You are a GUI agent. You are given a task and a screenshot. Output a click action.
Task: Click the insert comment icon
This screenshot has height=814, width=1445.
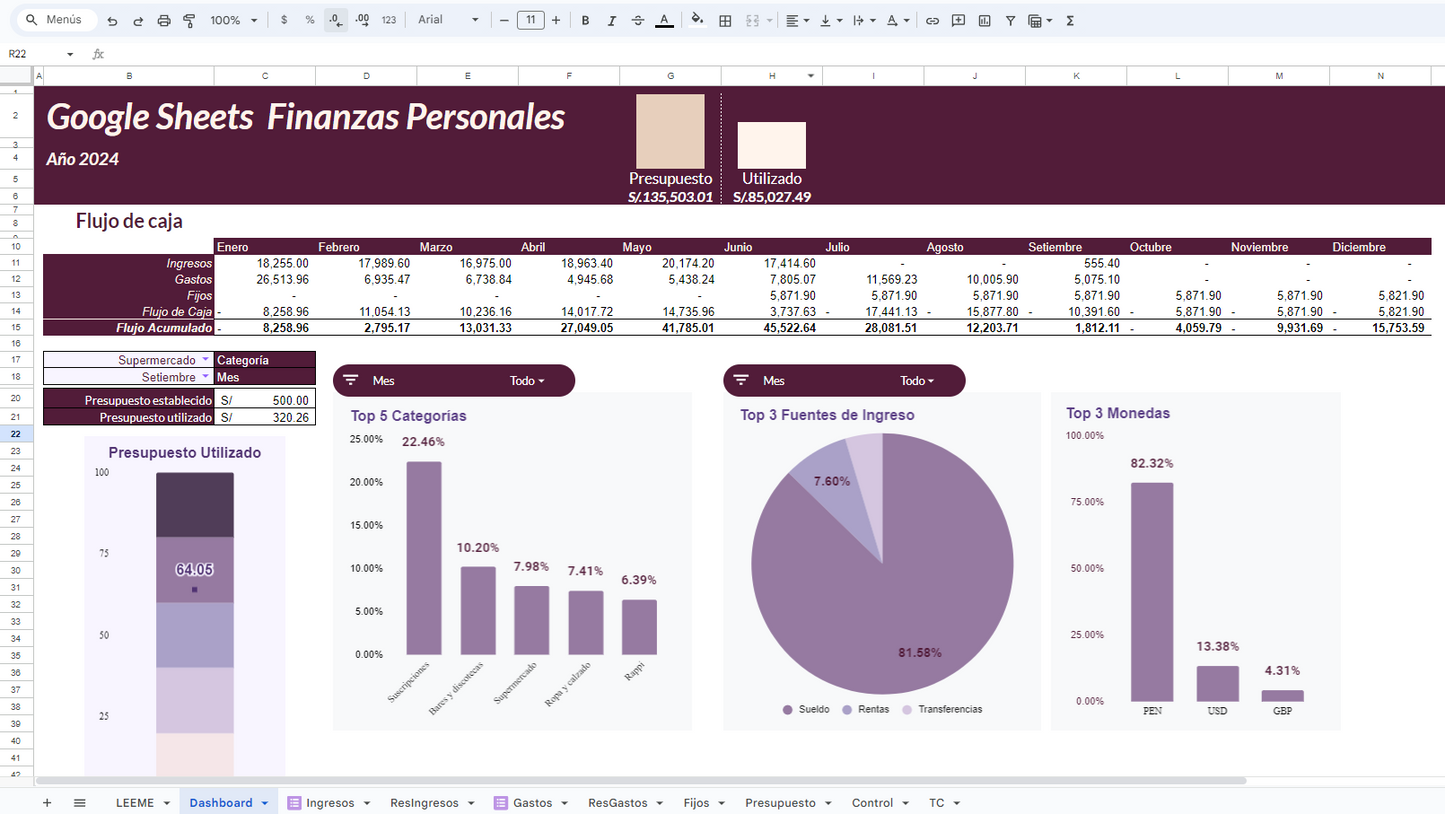tap(958, 20)
